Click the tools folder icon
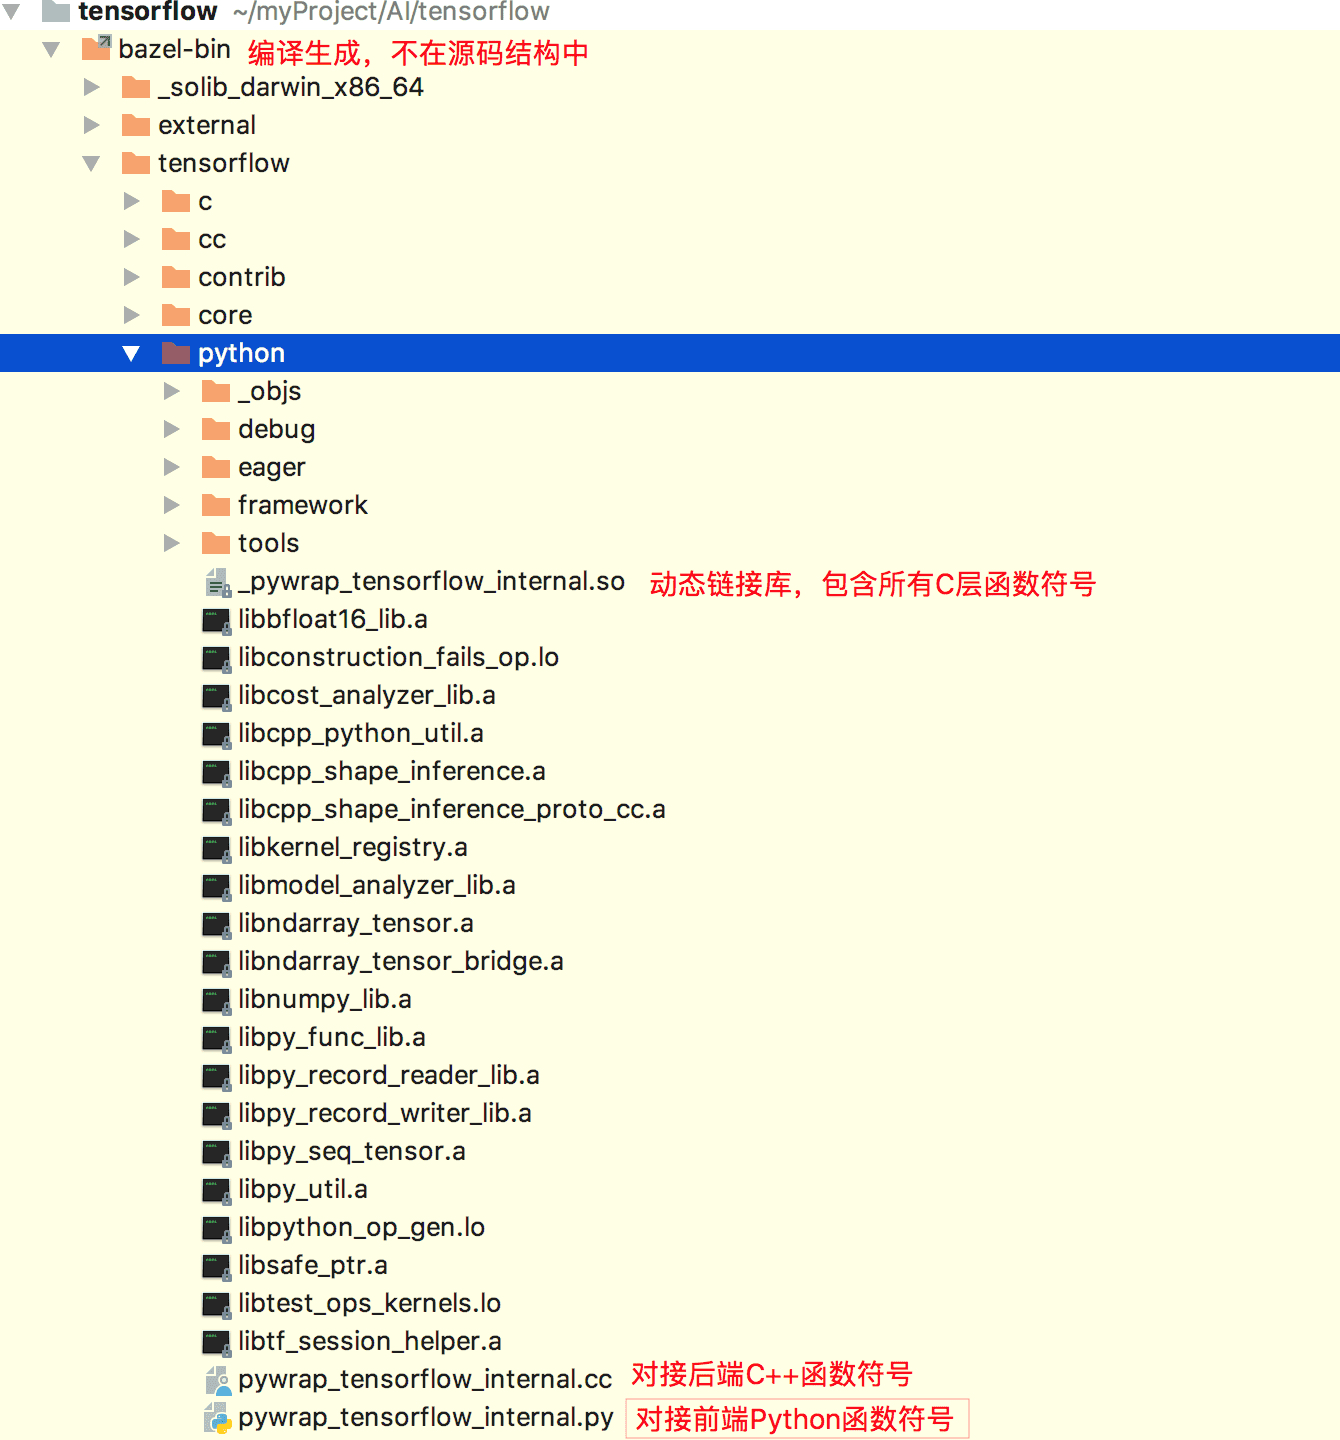Screen dimensions: 1340x1440 point(216,543)
